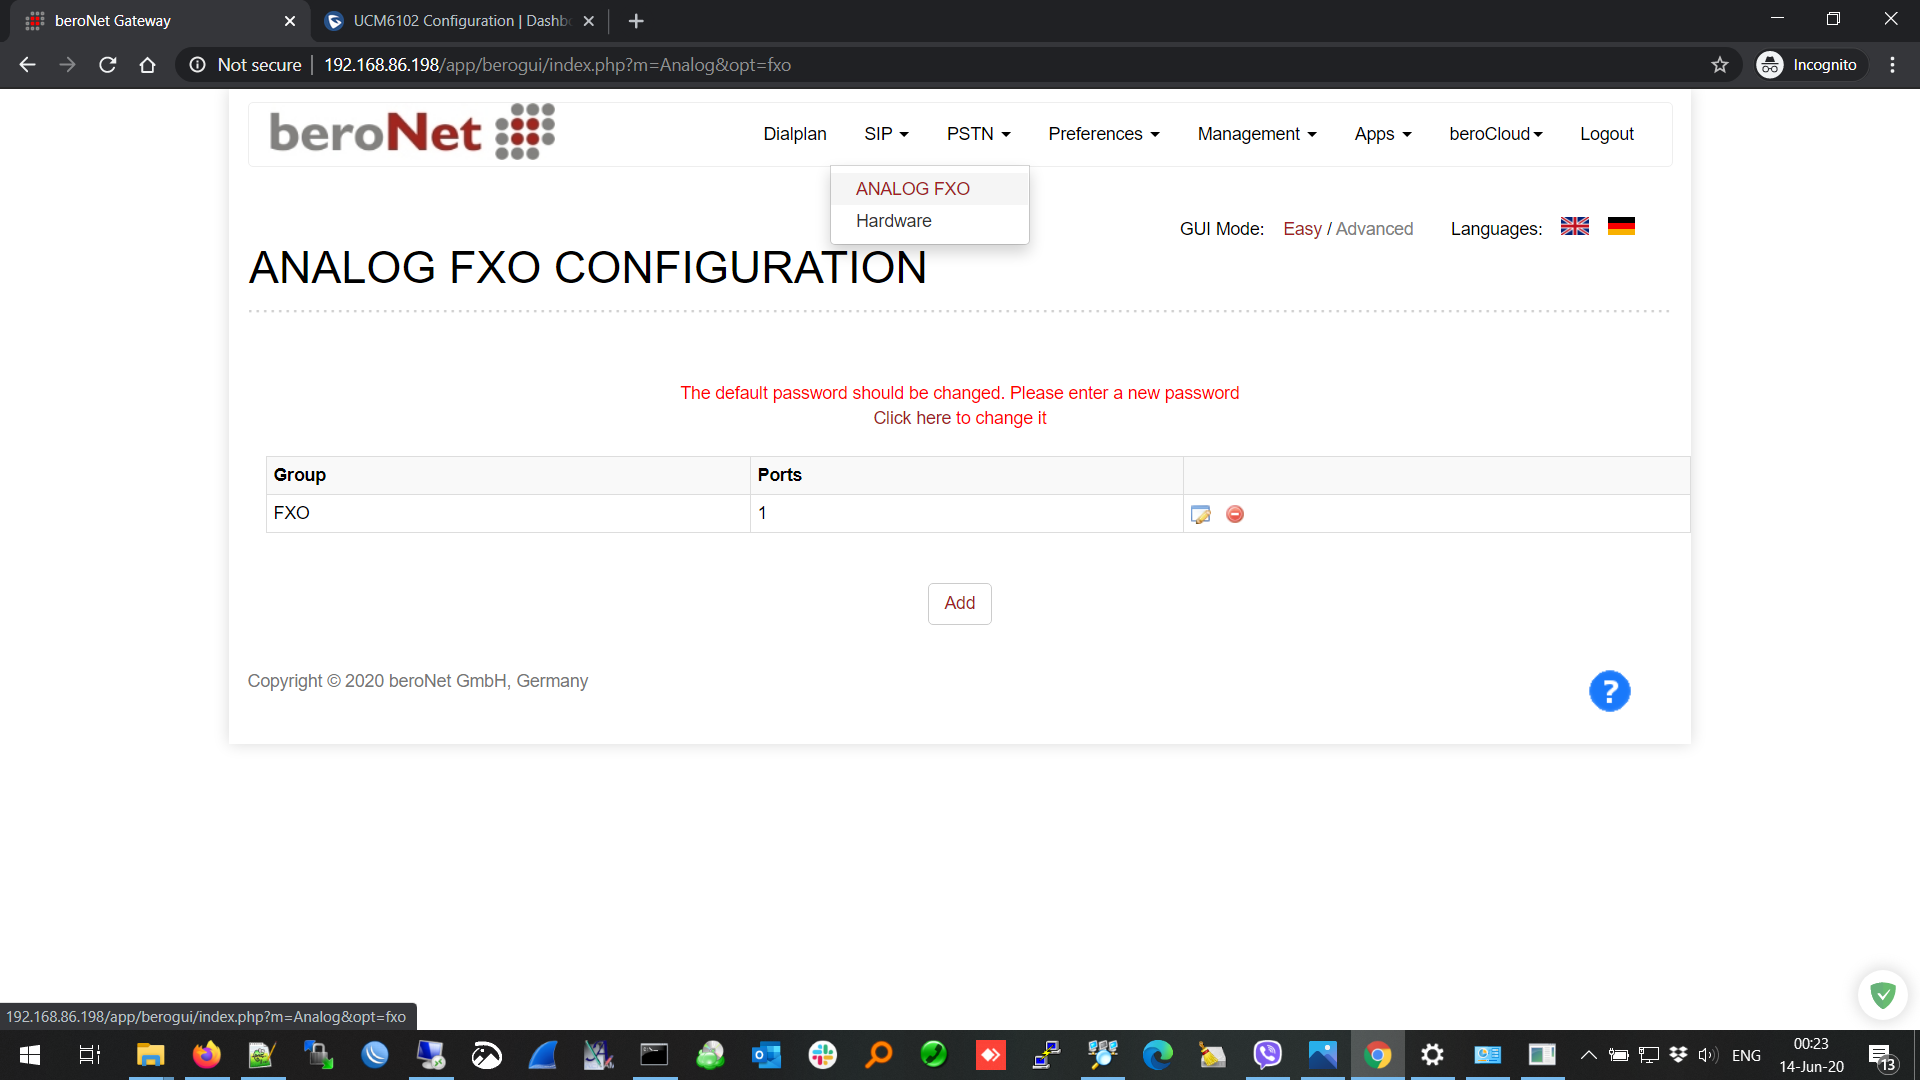Bookmark this page with the star icon
The image size is (1920, 1080).
1720,65
